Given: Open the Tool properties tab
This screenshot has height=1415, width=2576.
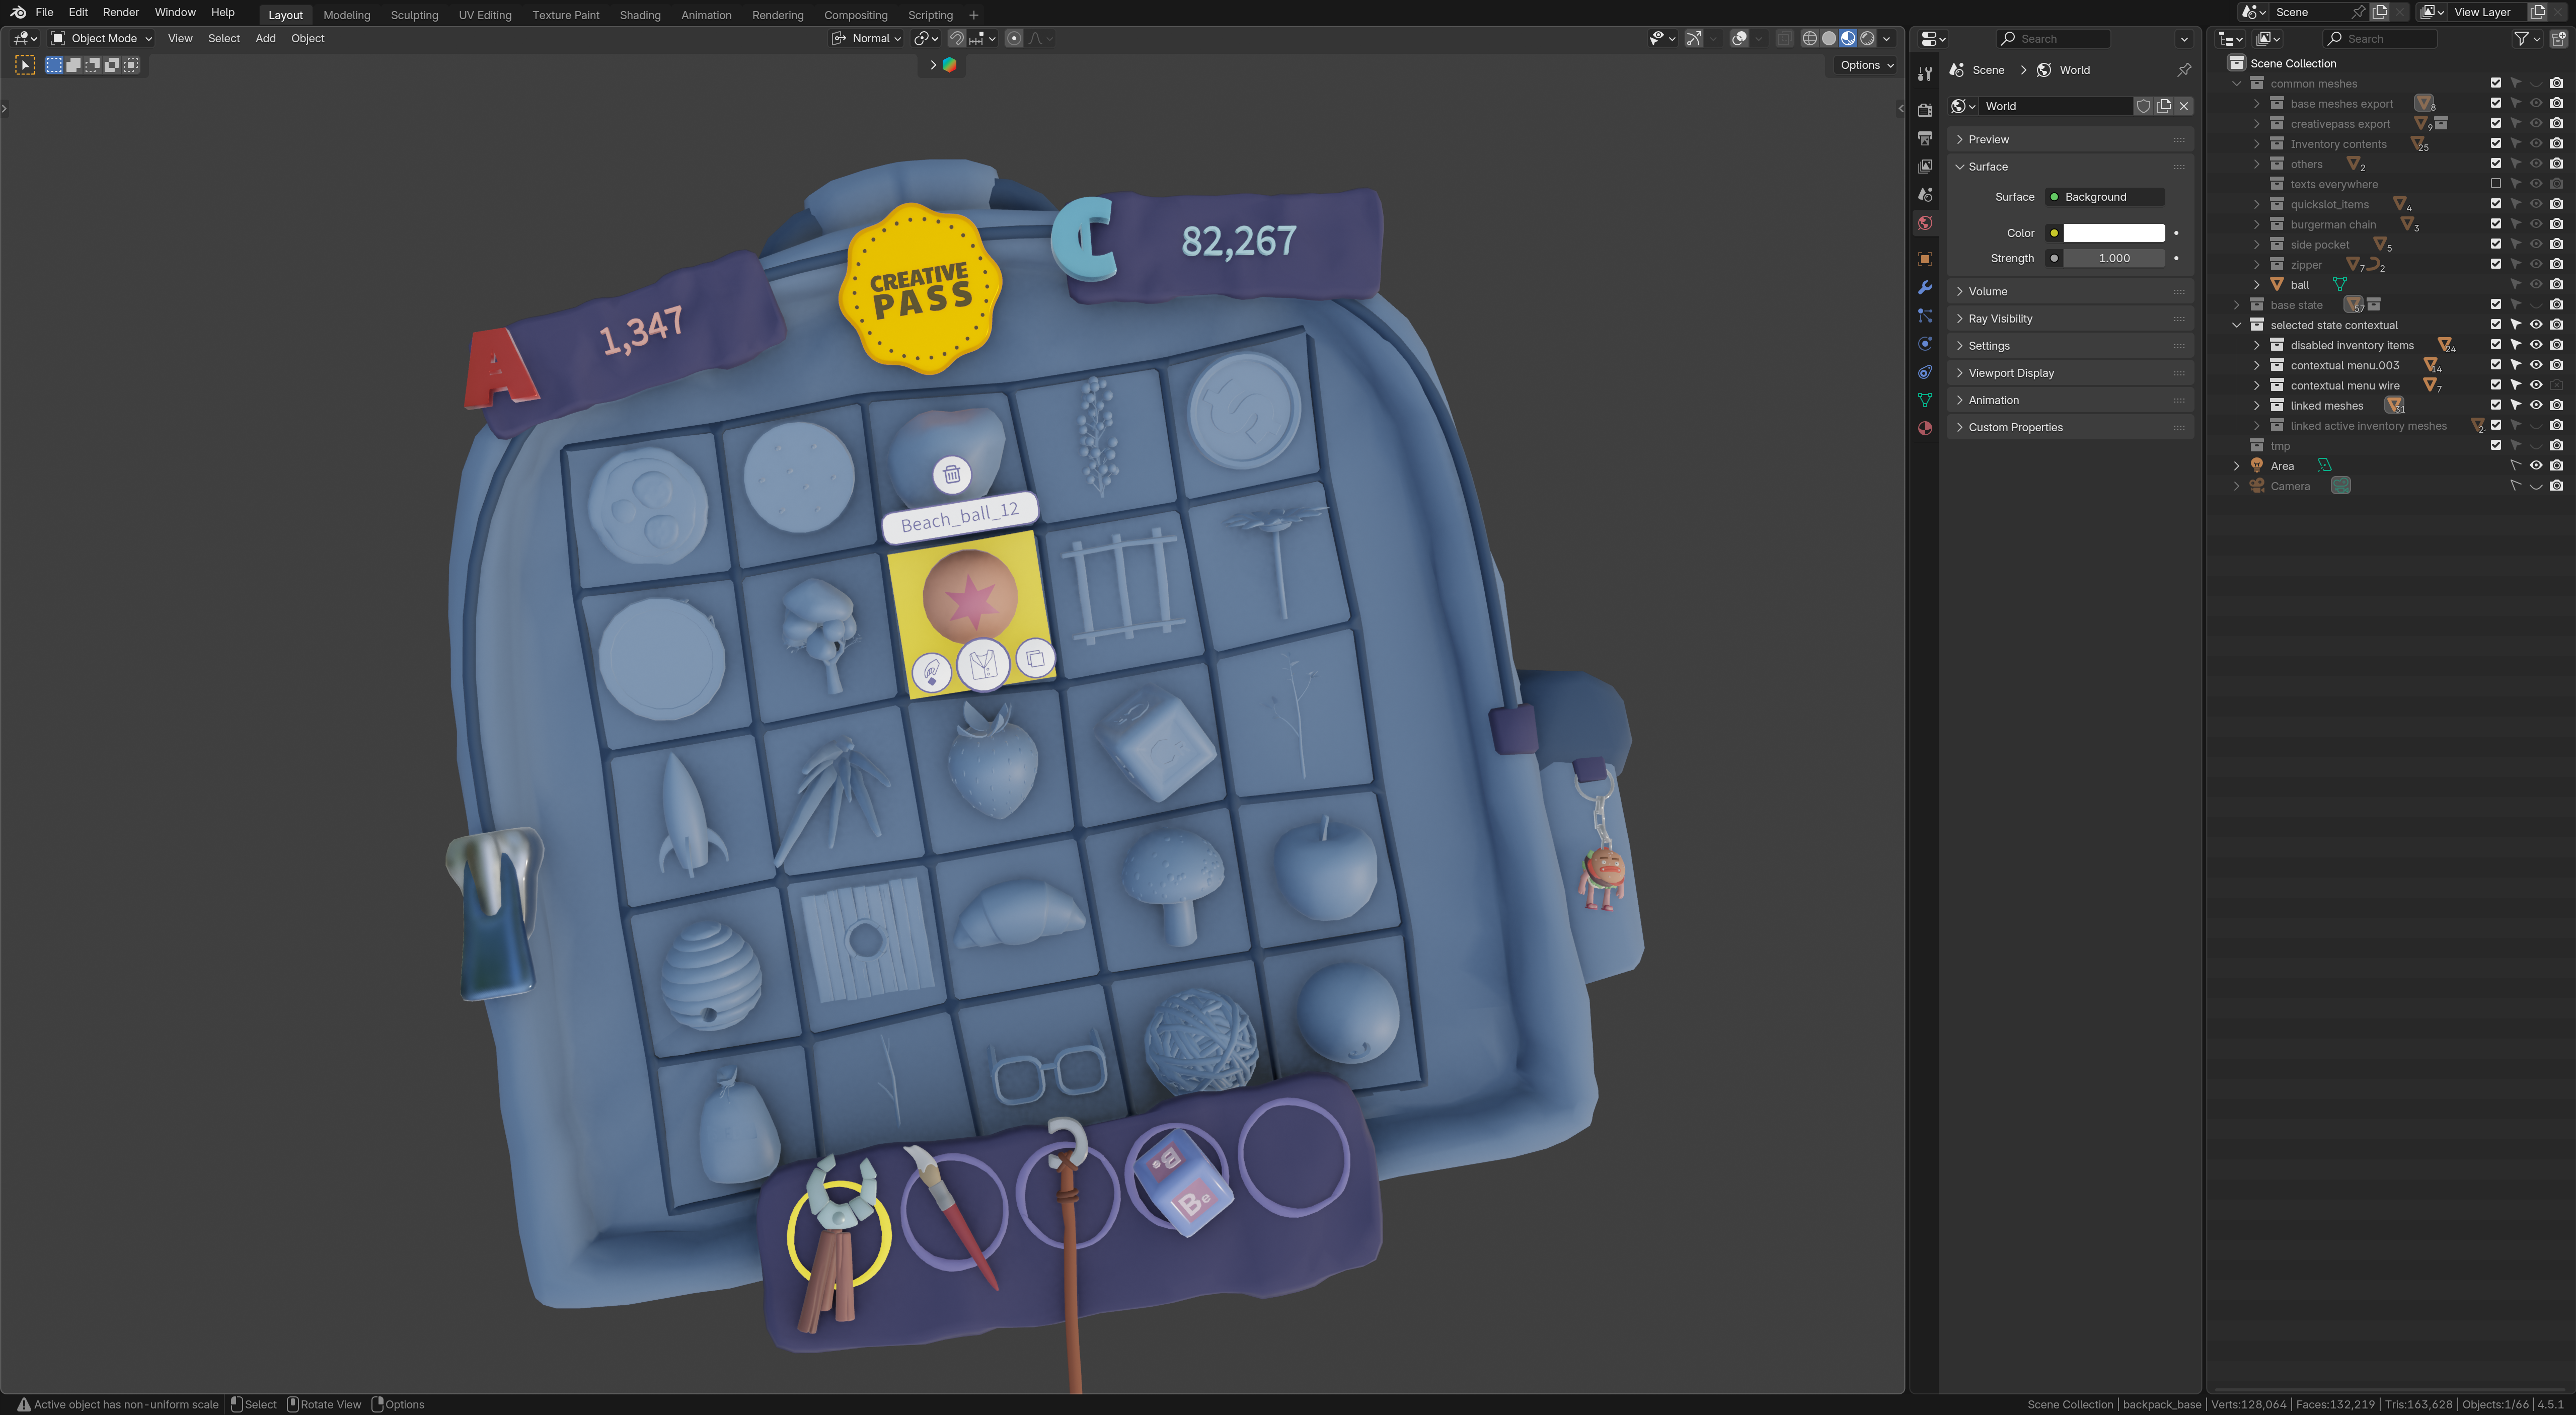Looking at the screenshot, I should click(x=1925, y=74).
